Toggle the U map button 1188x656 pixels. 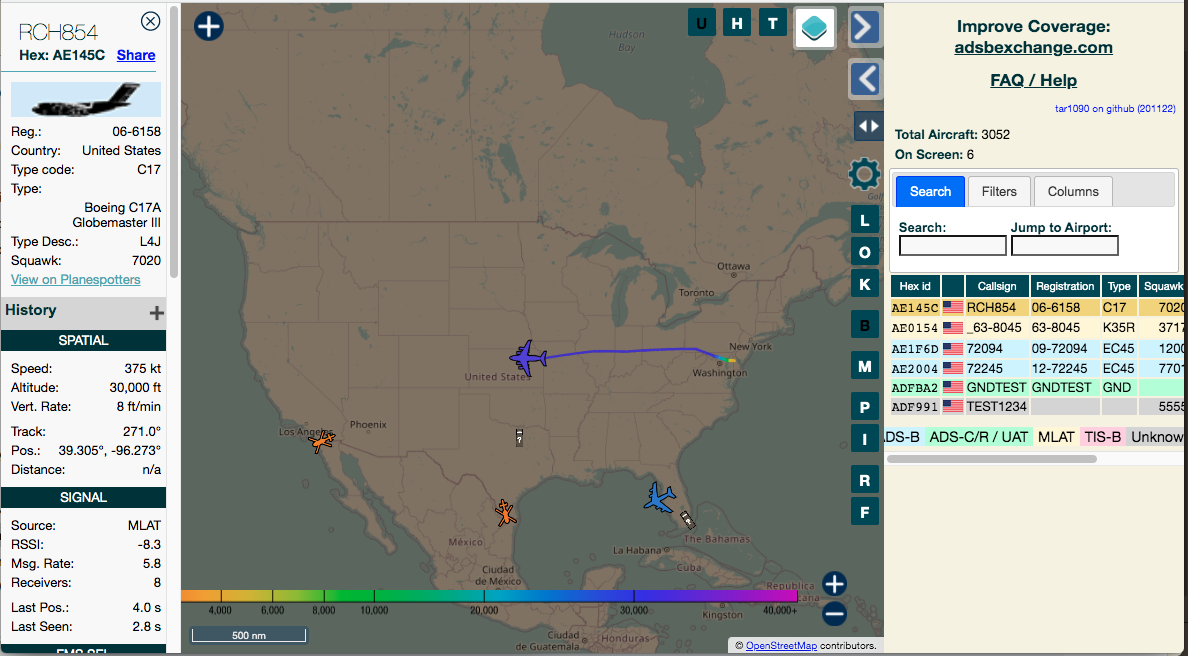coord(702,23)
